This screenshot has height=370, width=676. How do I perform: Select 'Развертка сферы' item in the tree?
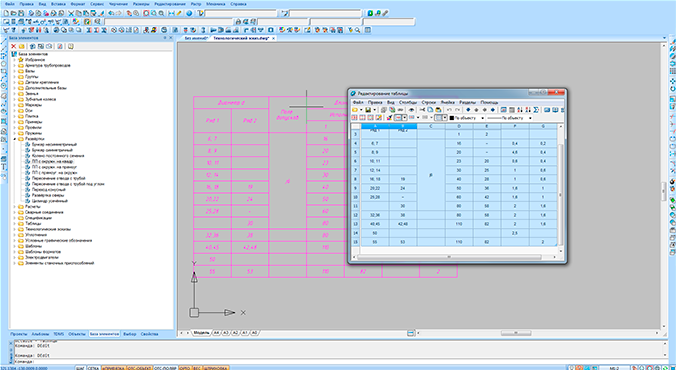pos(48,195)
